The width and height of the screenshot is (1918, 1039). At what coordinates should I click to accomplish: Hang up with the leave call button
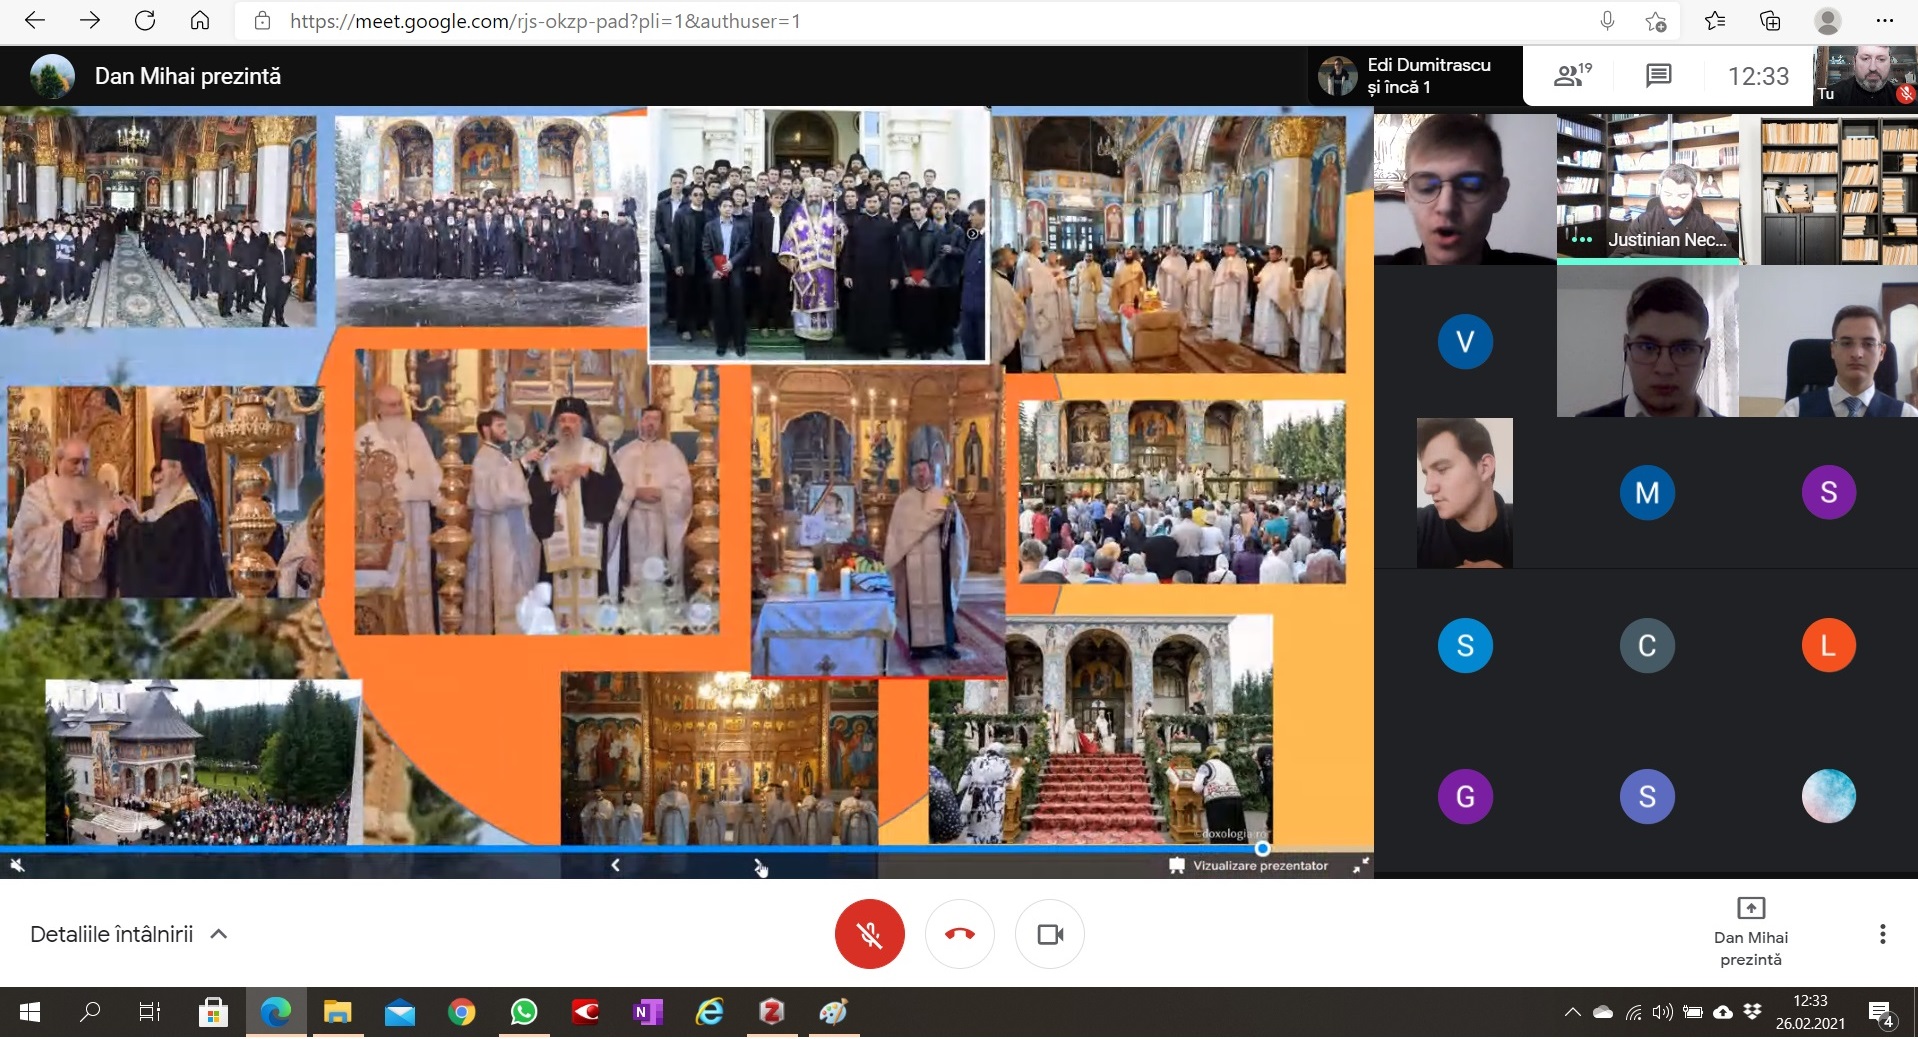(x=959, y=934)
